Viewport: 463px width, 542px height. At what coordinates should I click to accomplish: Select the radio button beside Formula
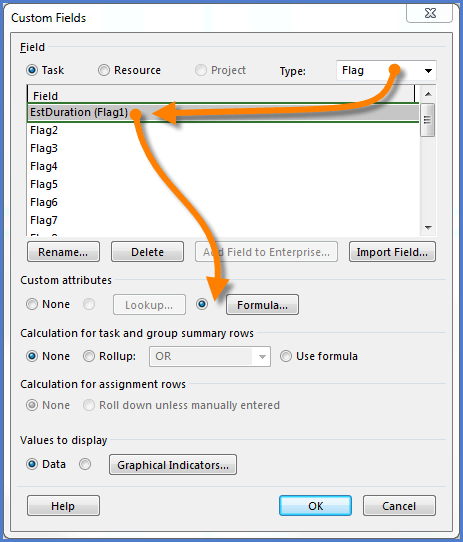click(202, 304)
